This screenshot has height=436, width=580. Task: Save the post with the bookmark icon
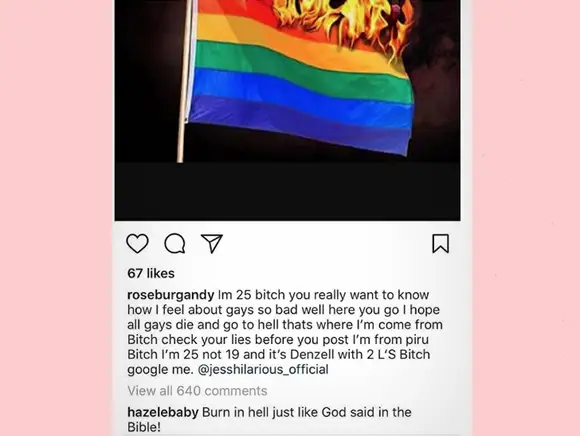tap(441, 243)
